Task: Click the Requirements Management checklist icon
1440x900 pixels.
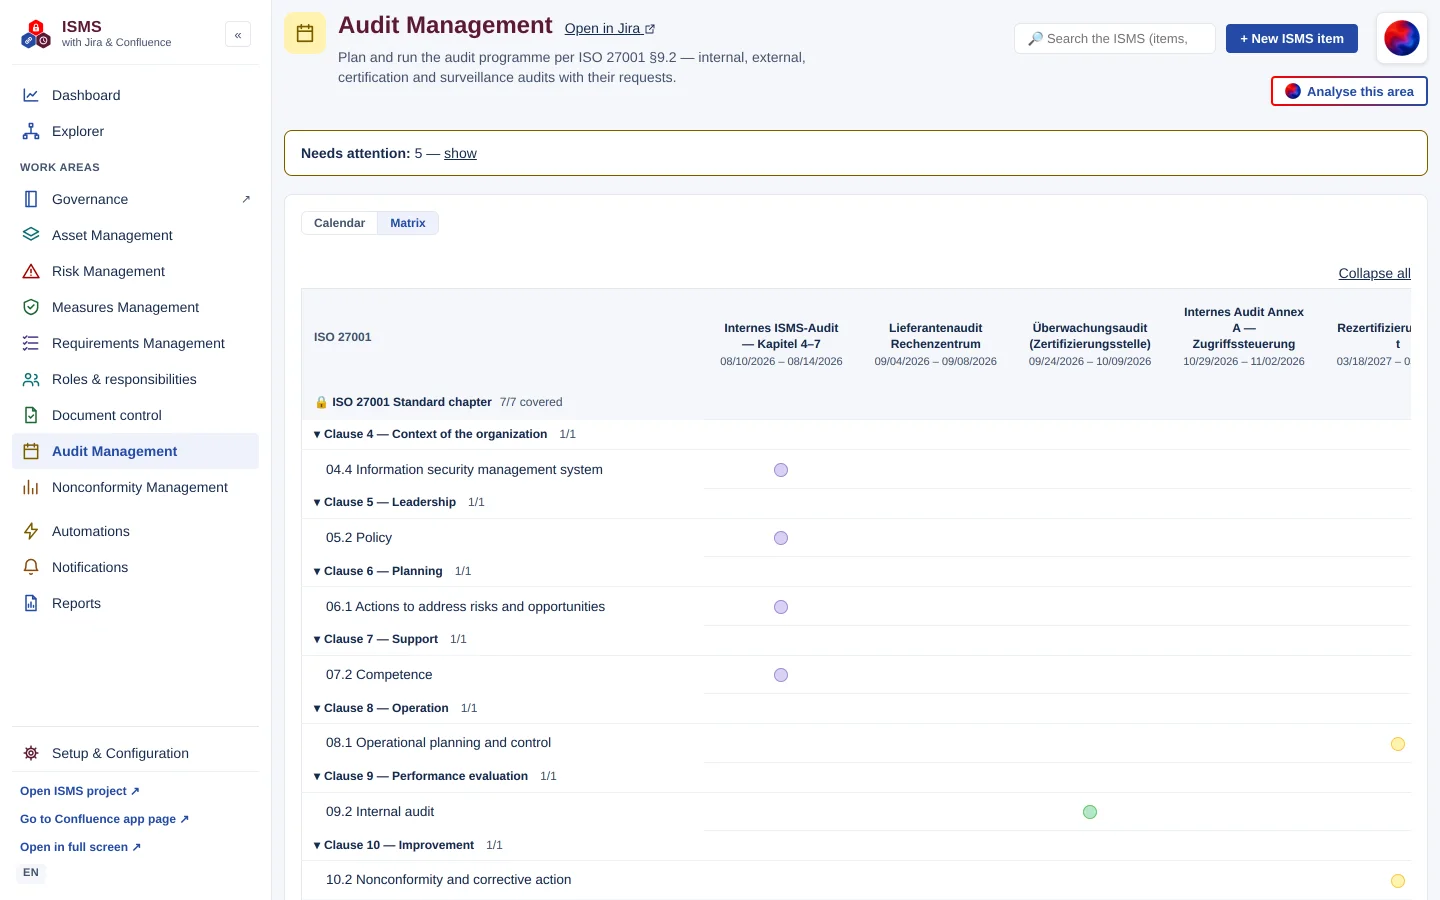Action: coord(31,343)
